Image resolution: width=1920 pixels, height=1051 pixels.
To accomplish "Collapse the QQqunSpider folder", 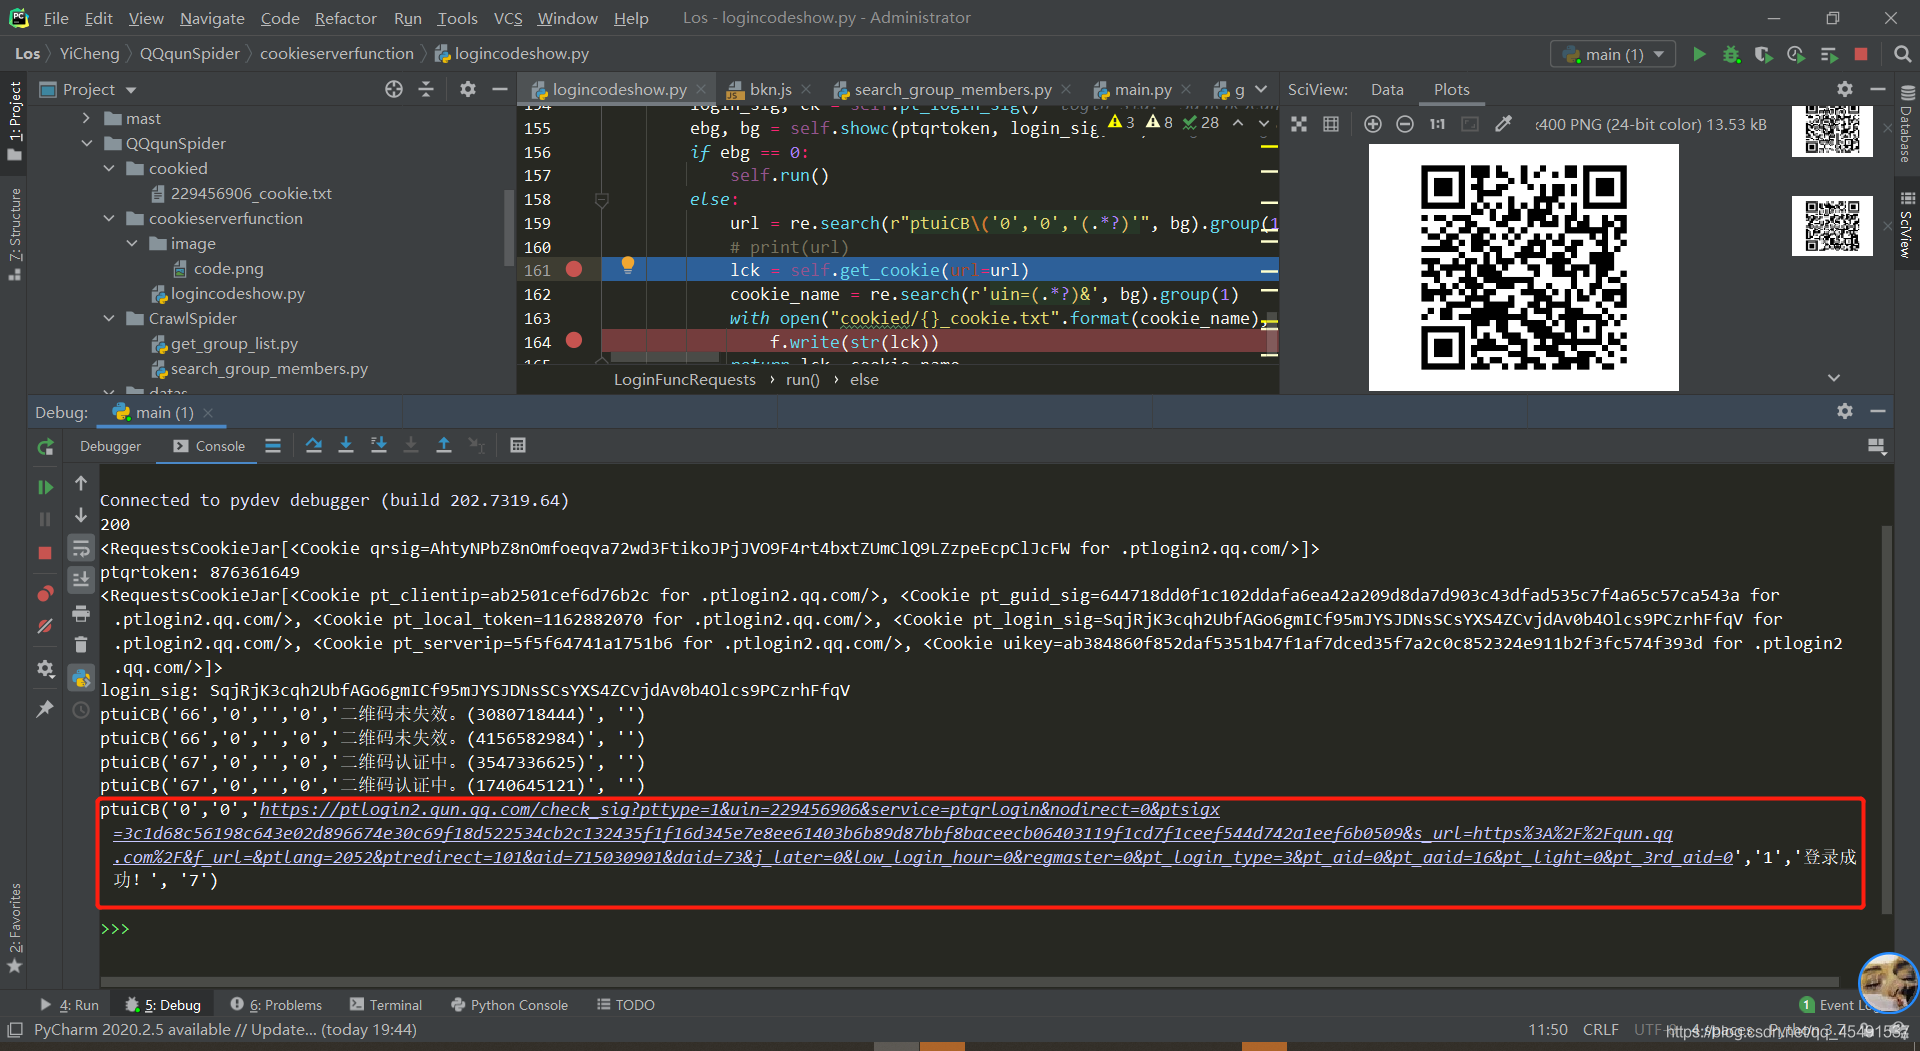I will pos(87,143).
